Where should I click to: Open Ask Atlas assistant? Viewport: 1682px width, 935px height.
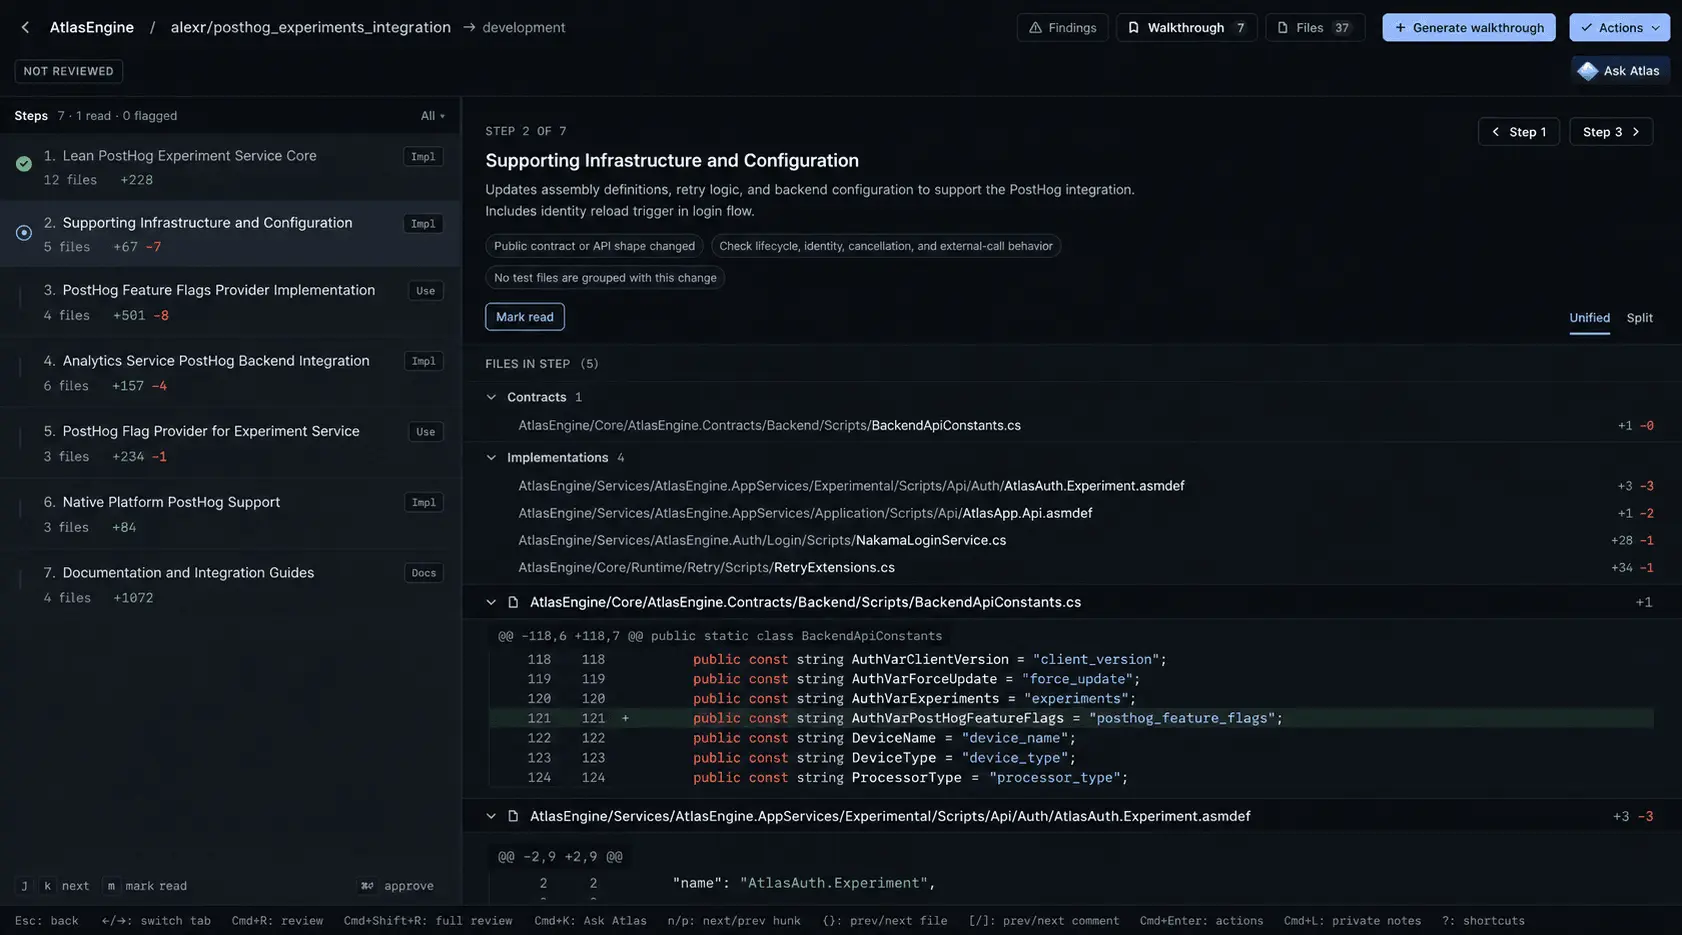click(1620, 71)
